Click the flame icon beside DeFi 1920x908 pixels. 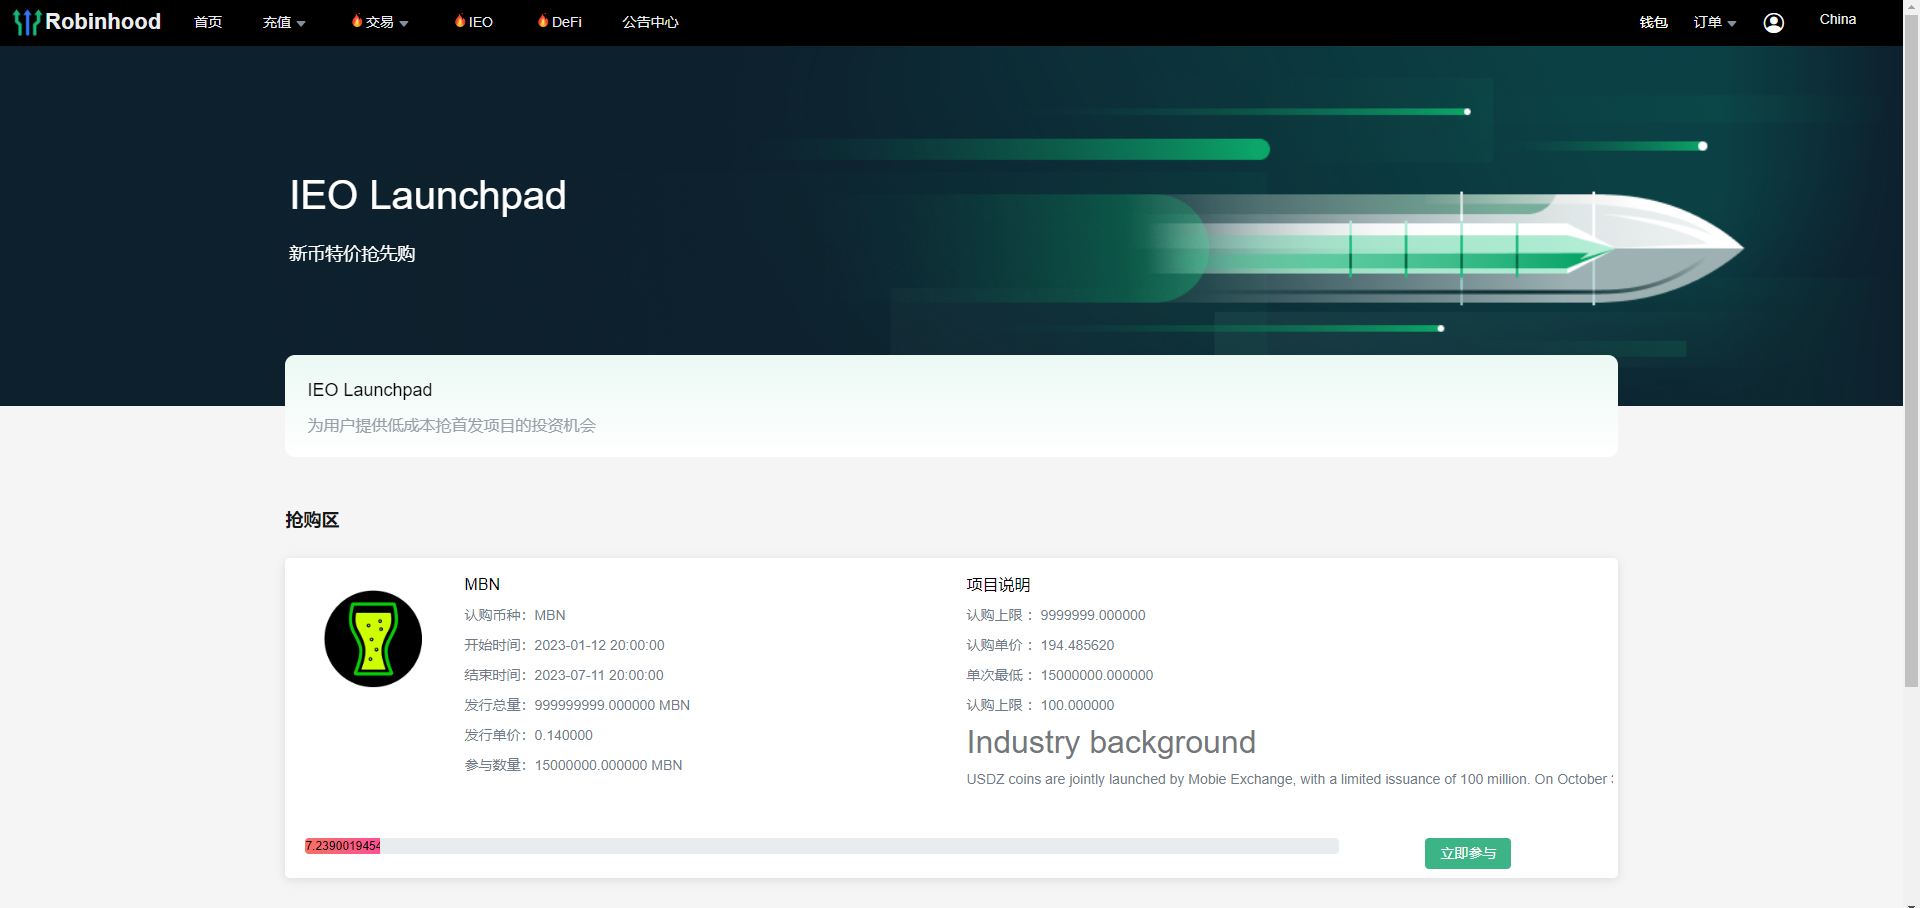(543, 21)
